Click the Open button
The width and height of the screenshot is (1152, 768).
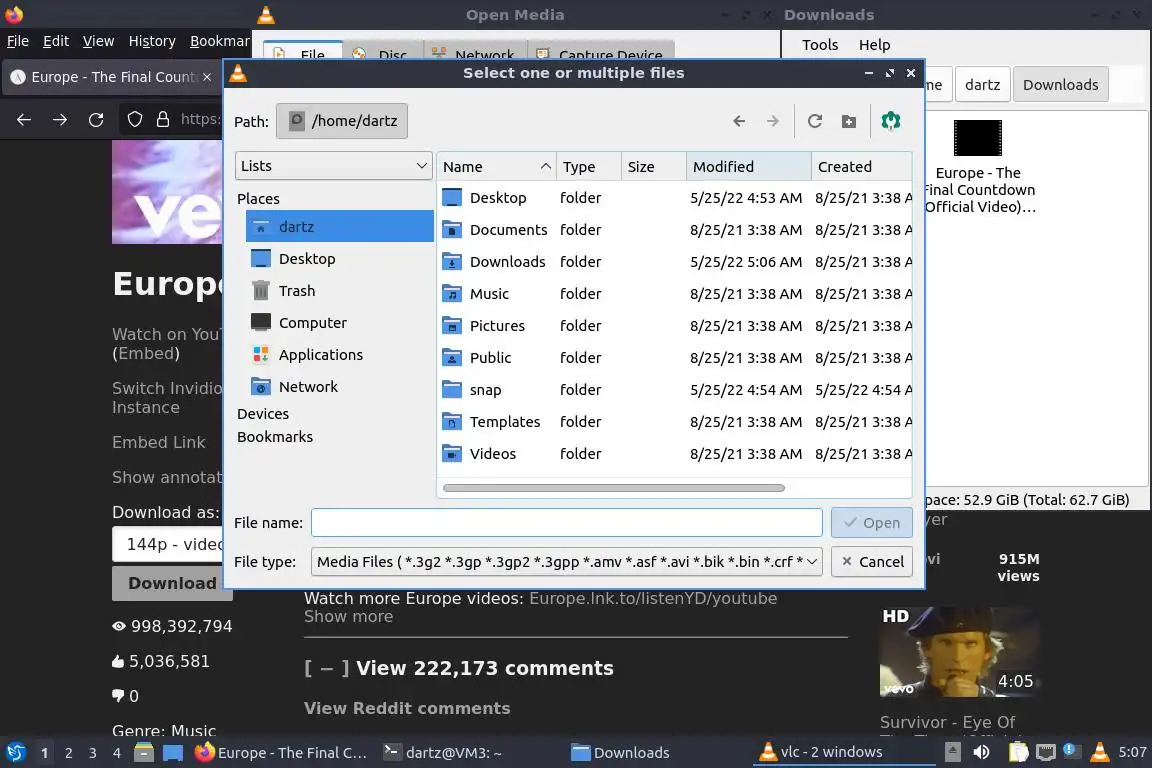coord(871,523)
